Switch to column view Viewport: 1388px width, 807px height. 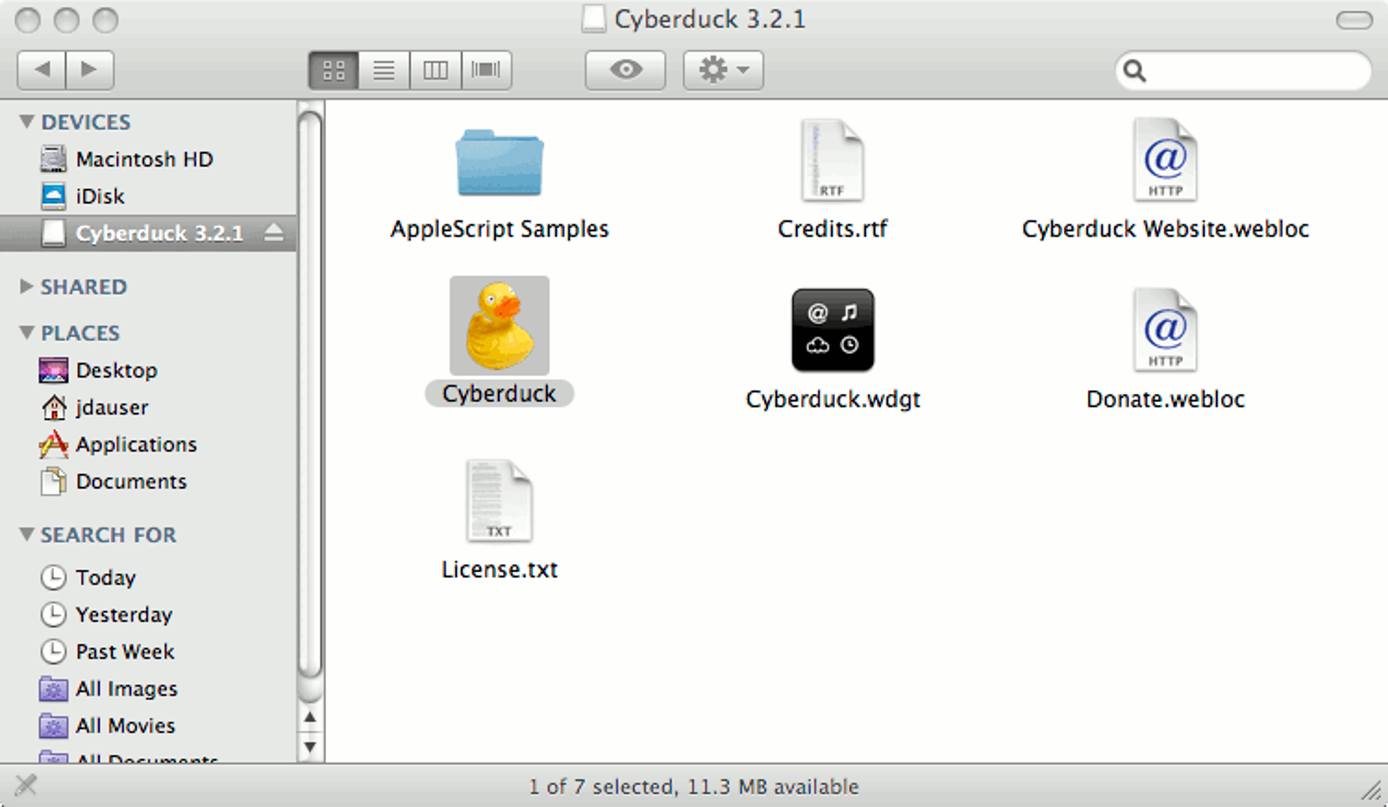pyautogui.click(x=435, y=70)
